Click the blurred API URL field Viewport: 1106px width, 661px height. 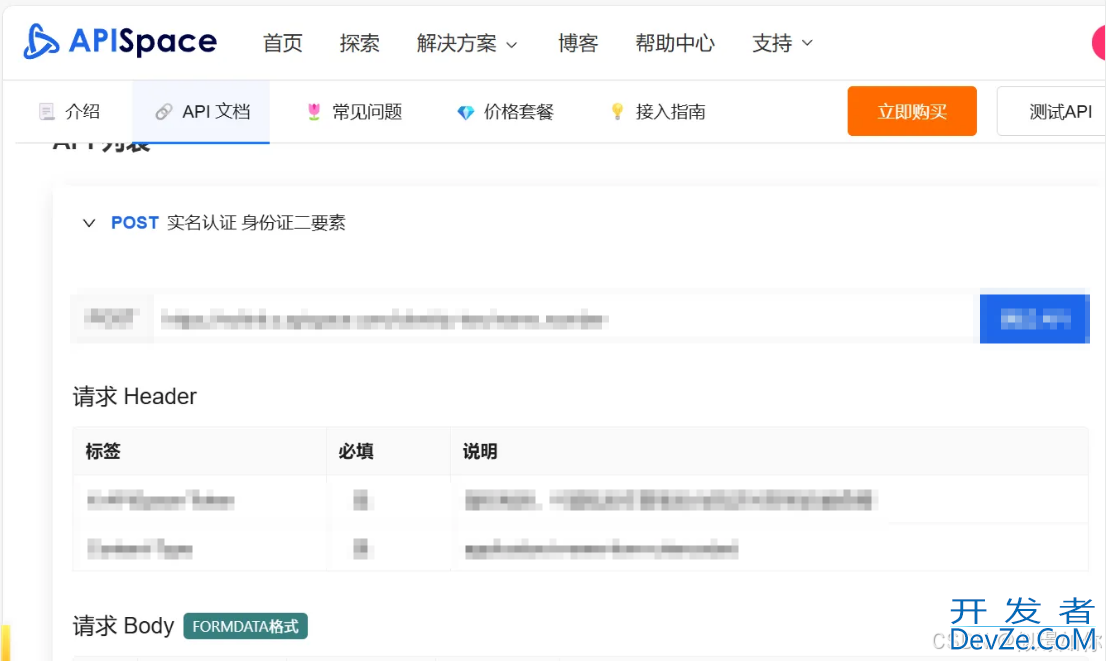pyautogui.click(x=564, y=319)
